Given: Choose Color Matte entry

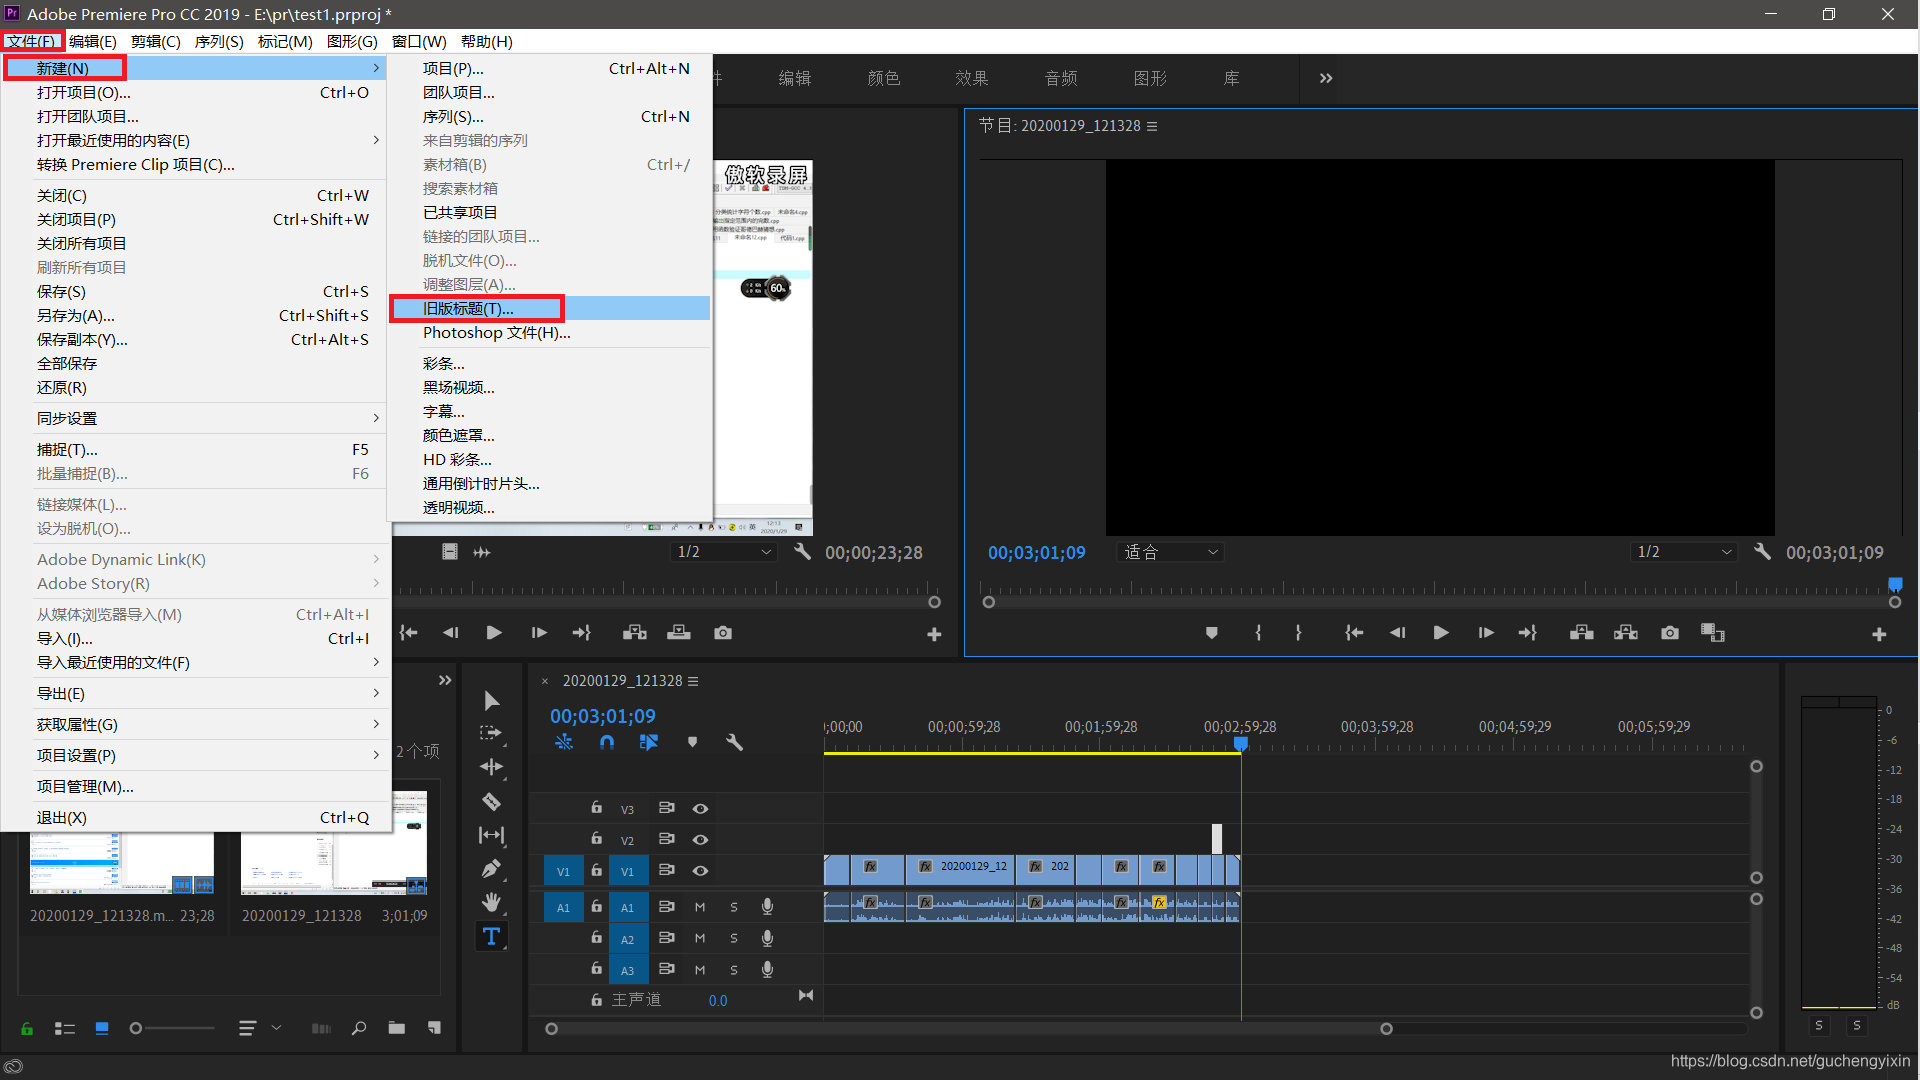Looking at the screenshot, I should (551, 435).
